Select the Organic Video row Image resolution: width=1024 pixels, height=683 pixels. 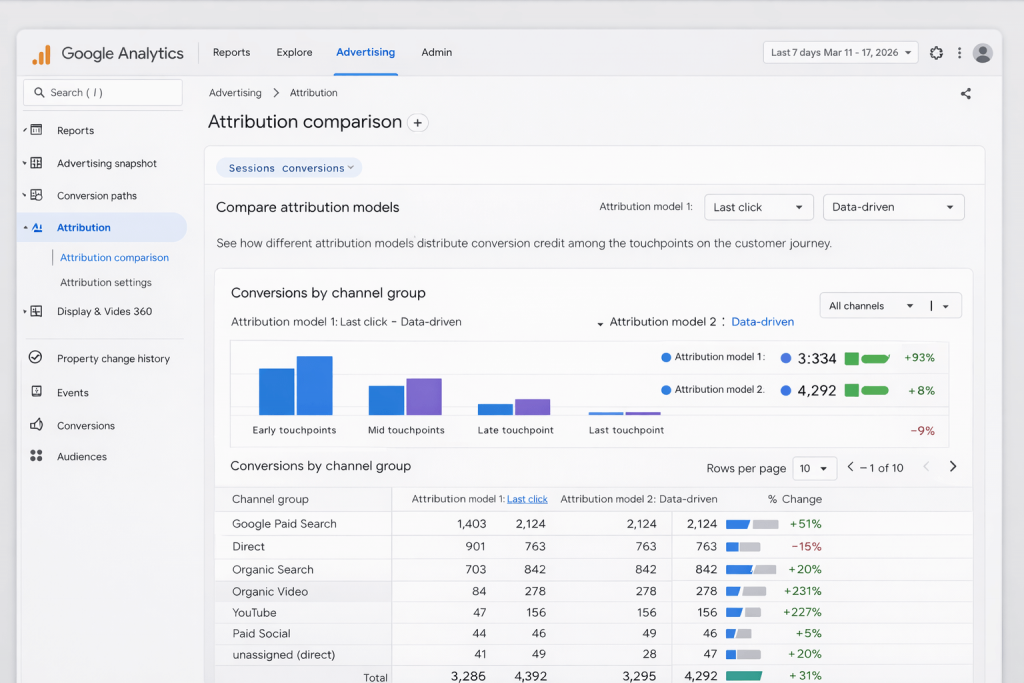point(593,592)
